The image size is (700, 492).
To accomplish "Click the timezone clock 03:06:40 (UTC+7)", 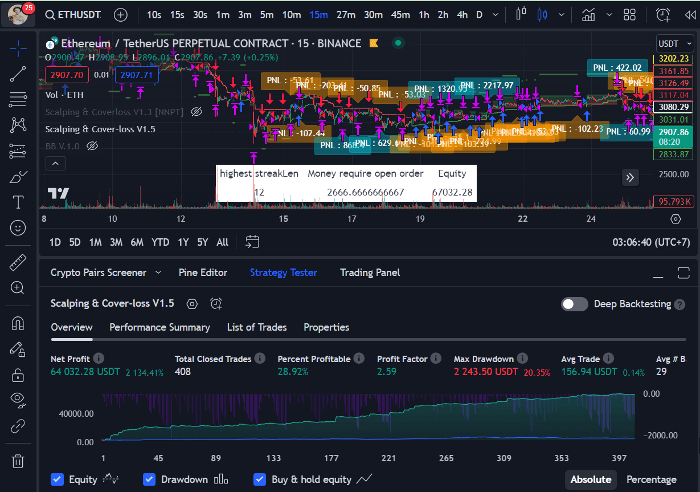I will pos(651,242).
